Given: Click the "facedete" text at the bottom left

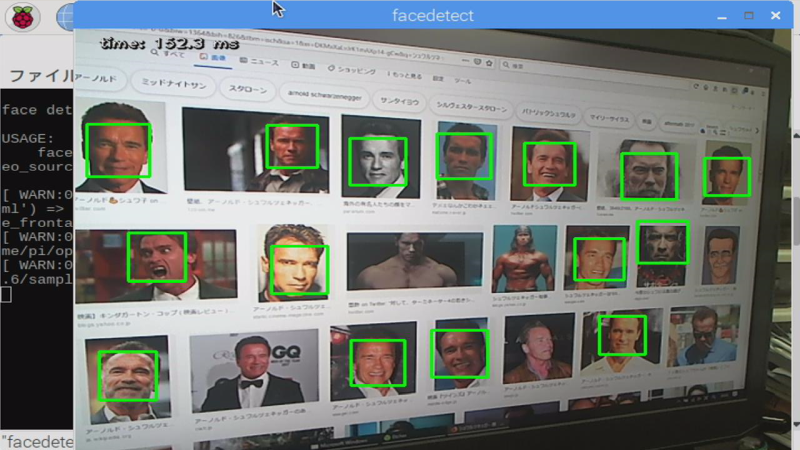Looking at the screenshot, I should click(x=37, y=442).
